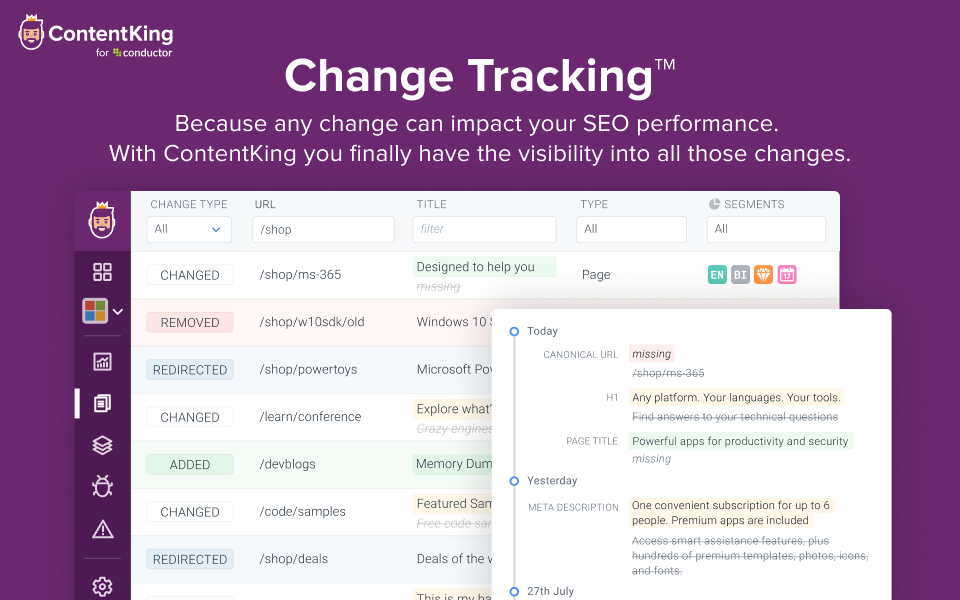
Task: Click the pink calendar segment badge
Action: 787,274
